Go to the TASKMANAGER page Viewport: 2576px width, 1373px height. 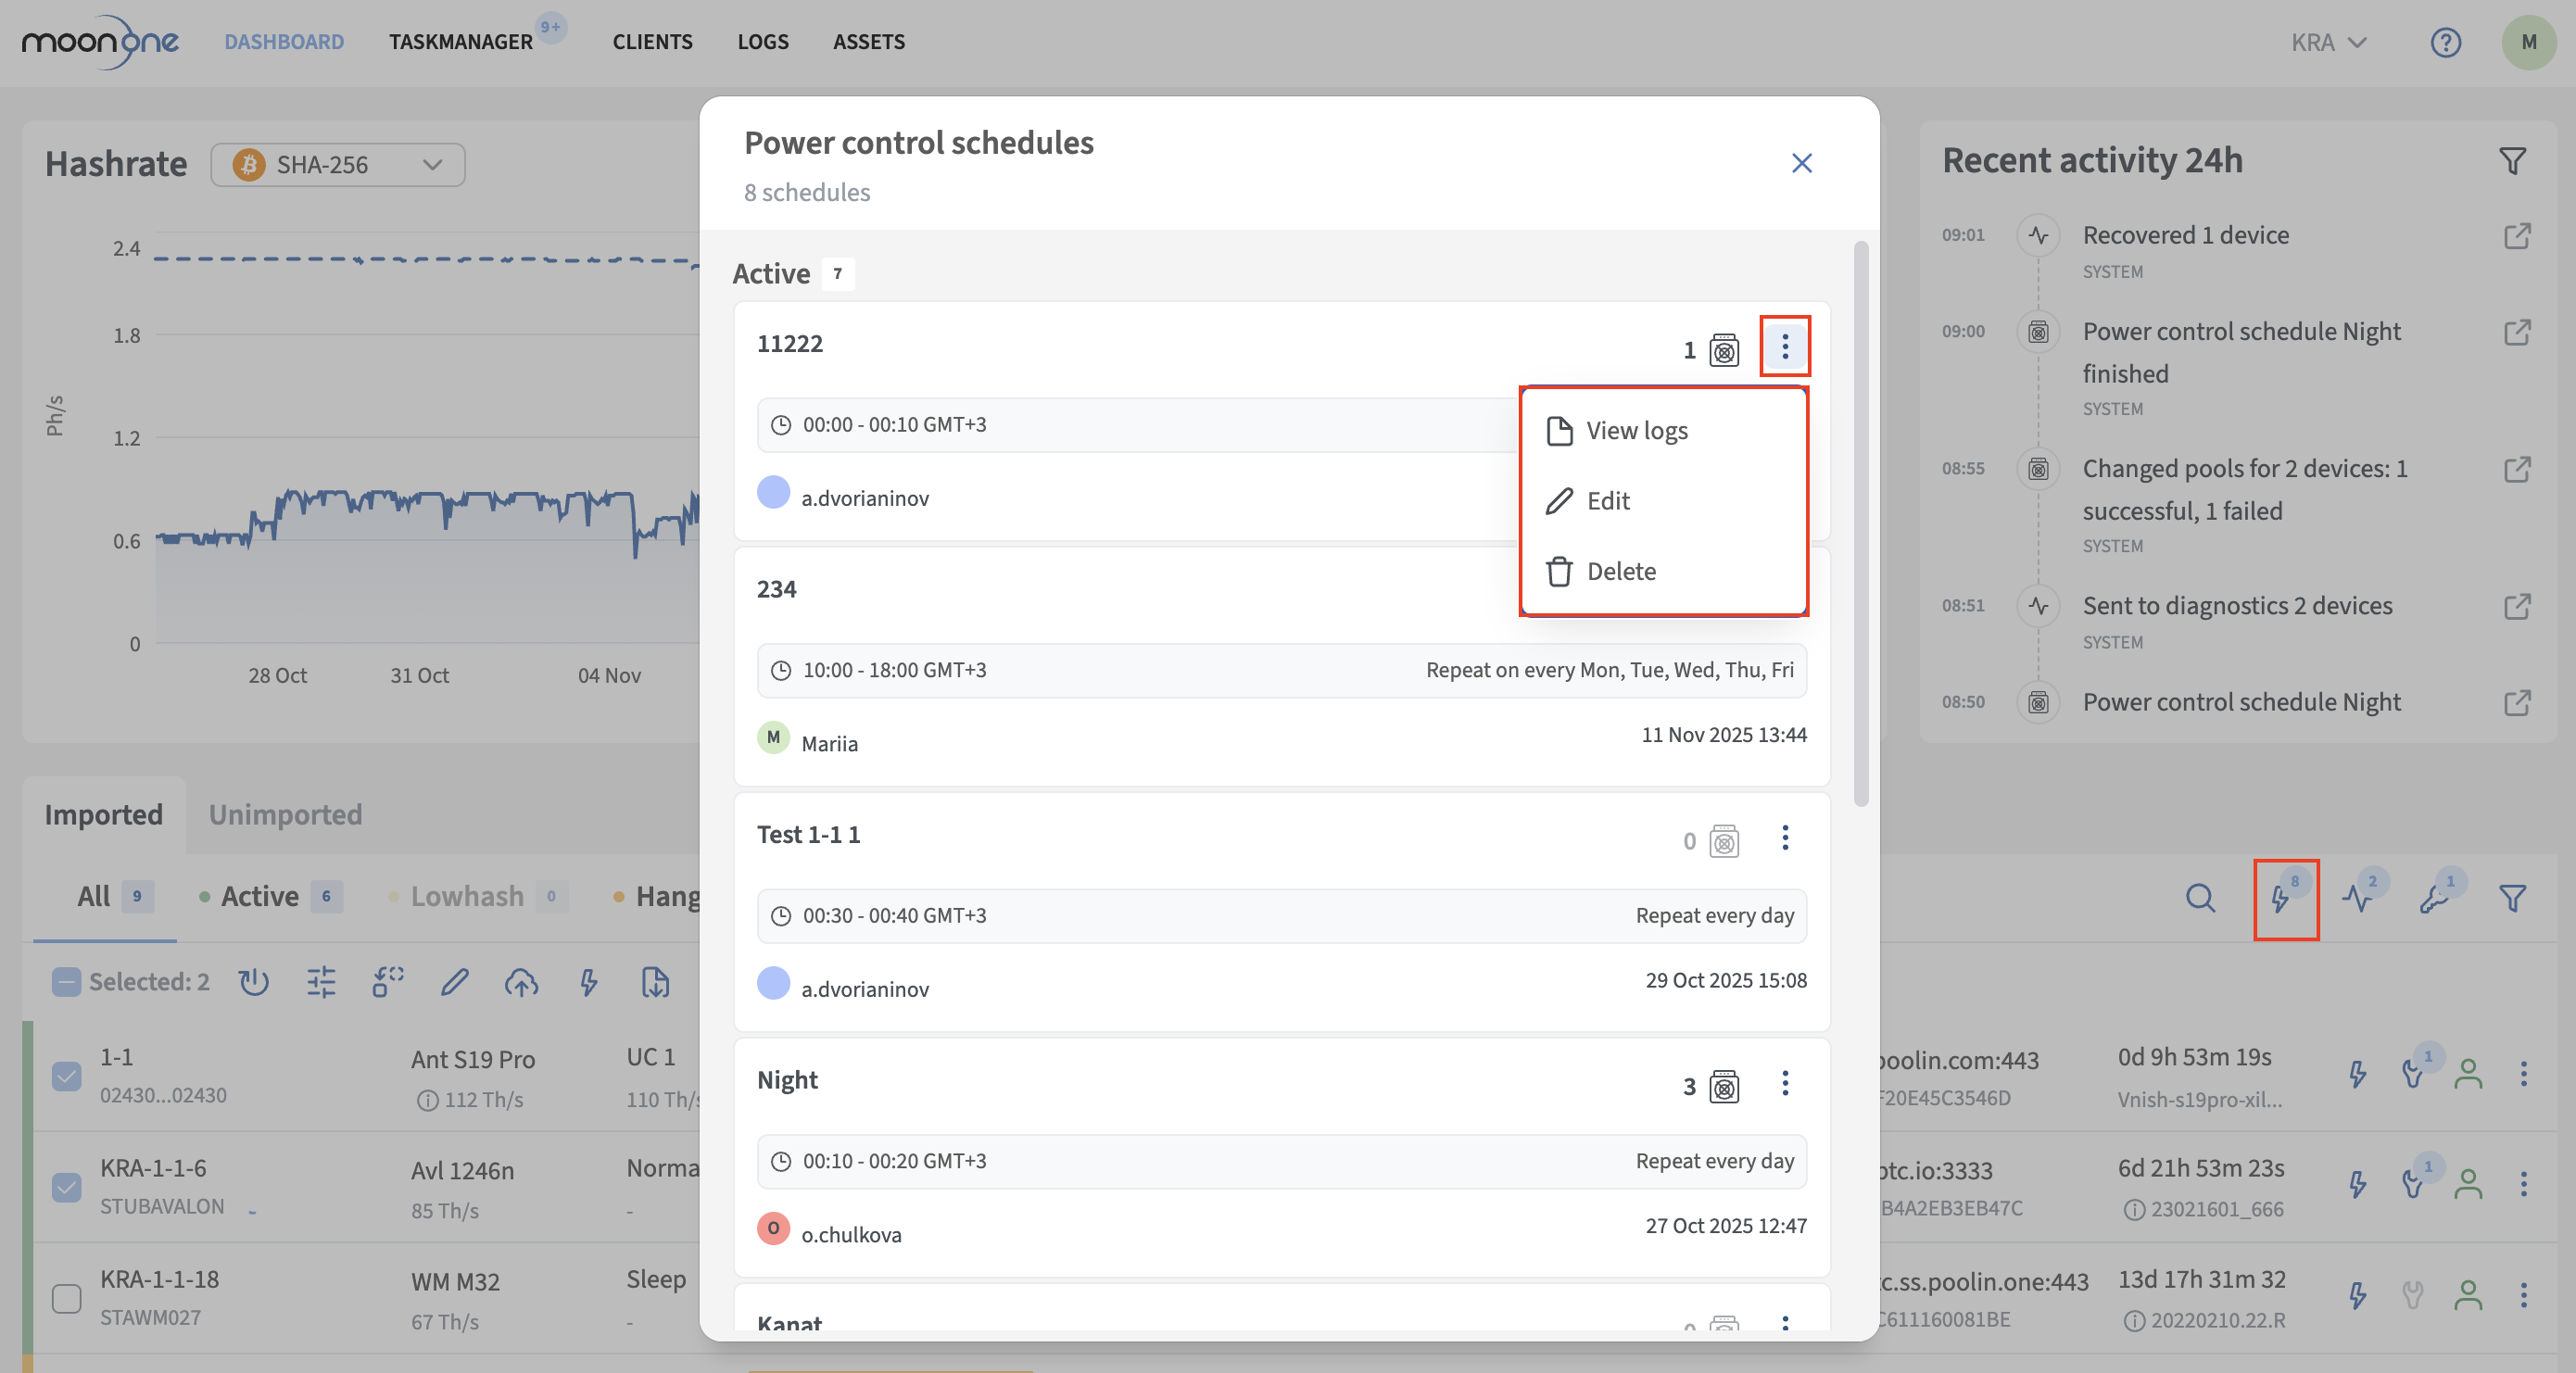(461, 42)
